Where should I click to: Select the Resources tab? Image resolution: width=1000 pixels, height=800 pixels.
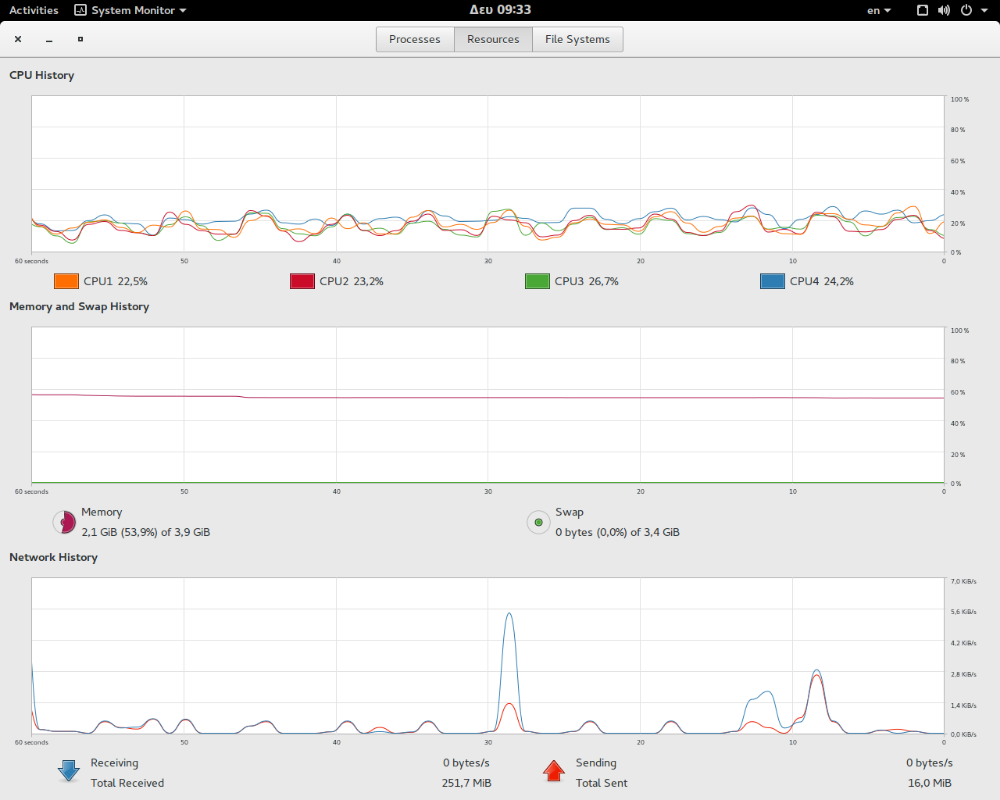pyautogui.click(x=493, y=39)
